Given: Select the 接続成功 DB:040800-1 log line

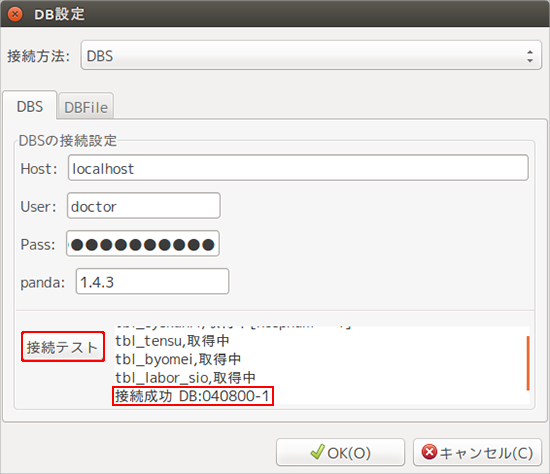Looking at the screenshot, I should click(192, 396).
